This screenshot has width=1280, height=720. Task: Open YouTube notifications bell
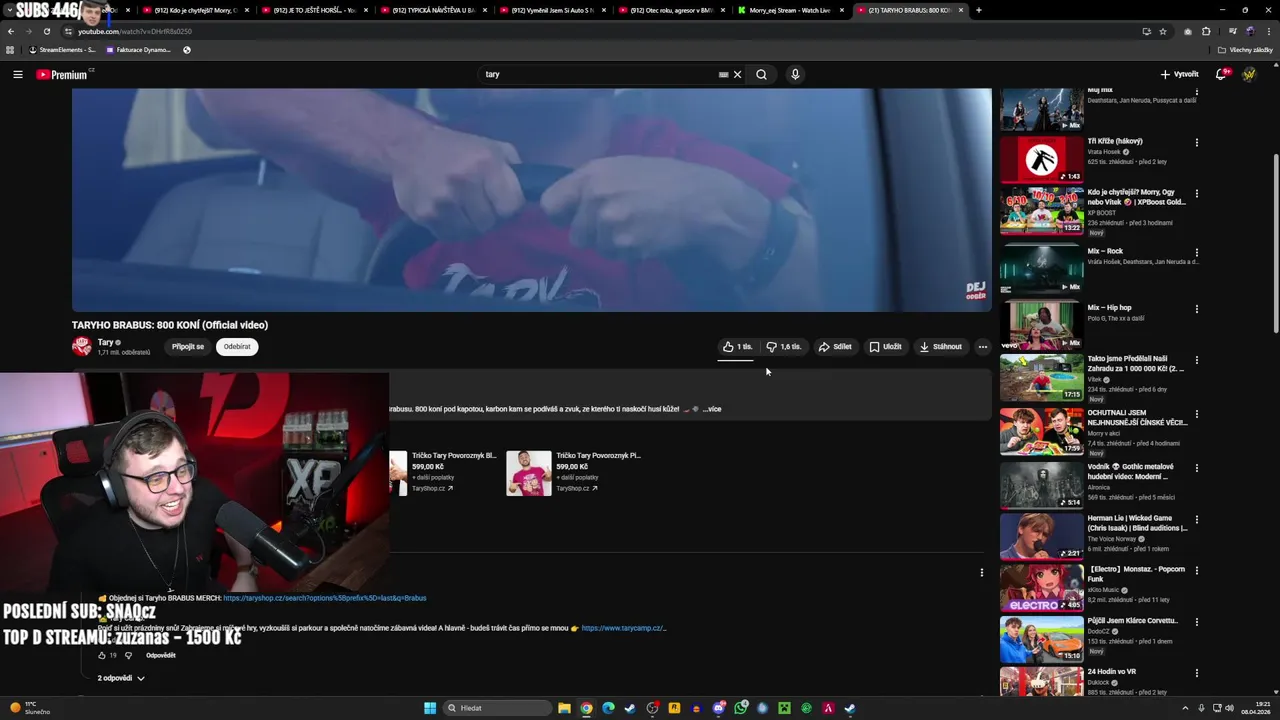click(x=1221, y=74)
